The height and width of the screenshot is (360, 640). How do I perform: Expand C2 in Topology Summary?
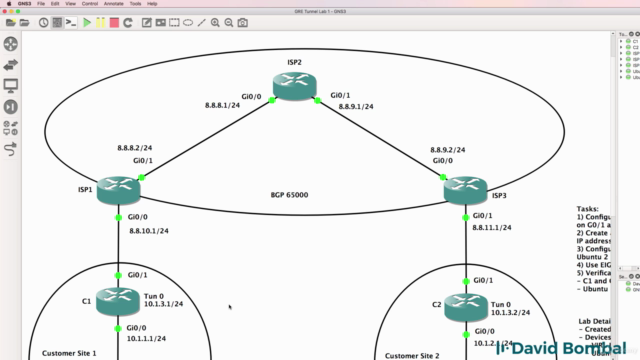click(621, 47)
